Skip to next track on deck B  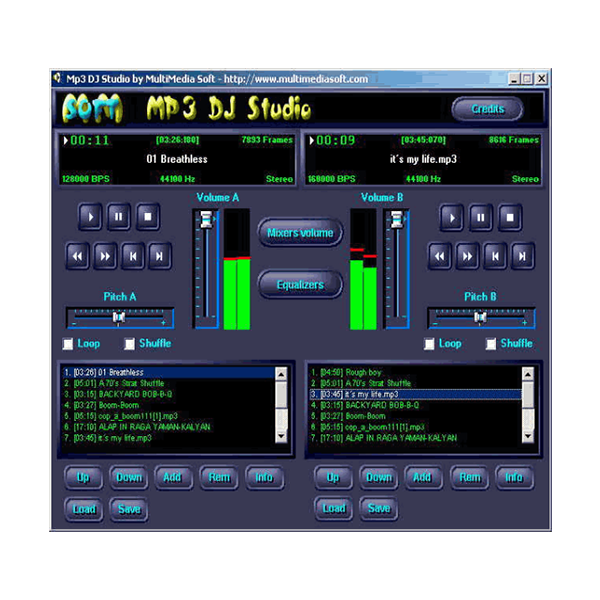pos(522,256)
